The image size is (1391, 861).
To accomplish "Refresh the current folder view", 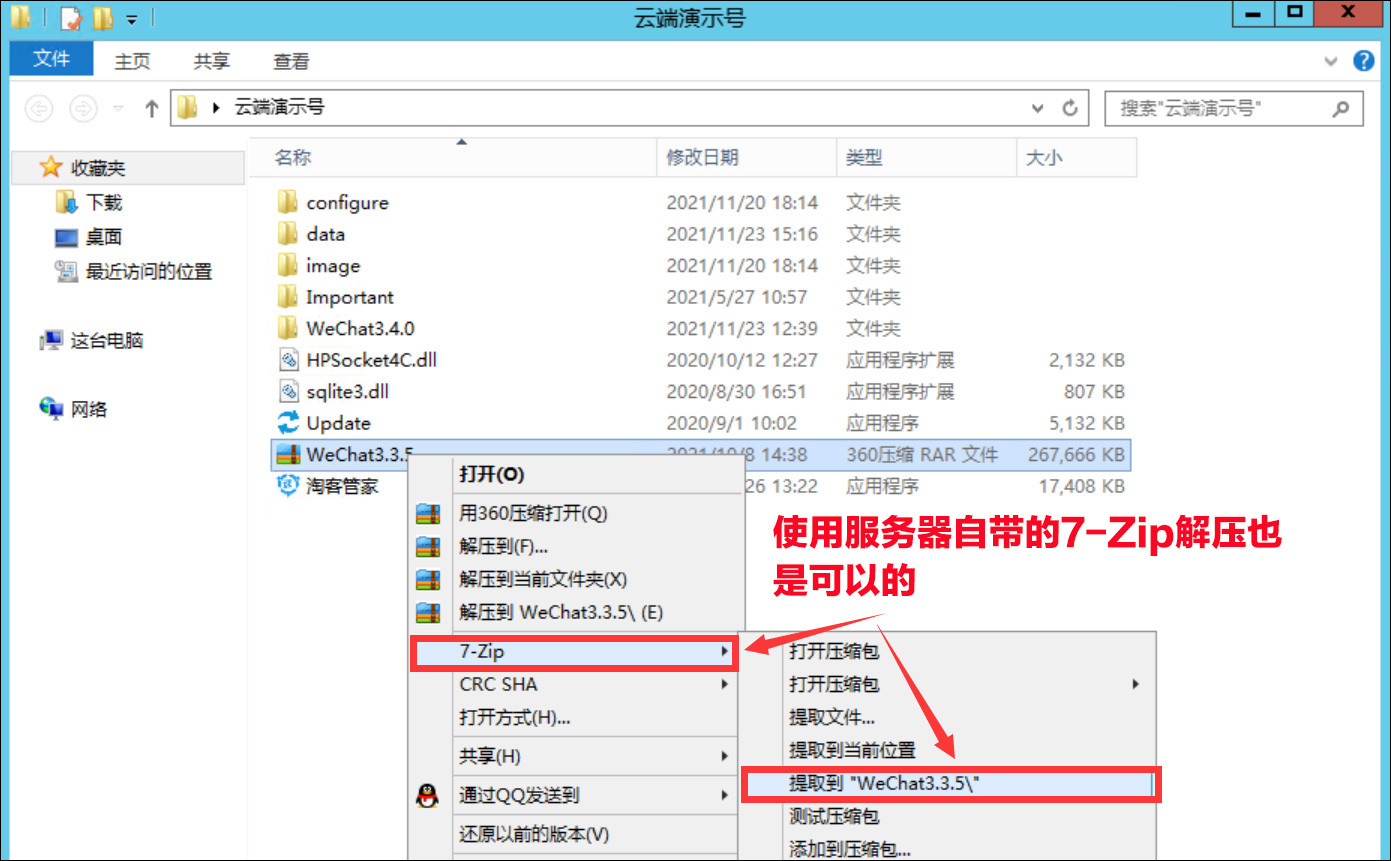I will pyautogui.click(x=1070, y=108).
